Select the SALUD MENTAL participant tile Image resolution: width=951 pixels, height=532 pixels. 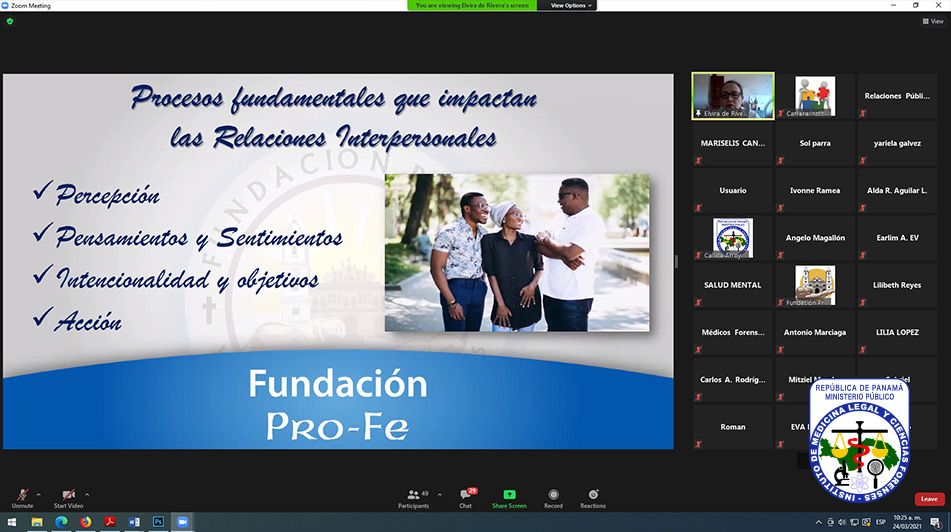[x=733, y=285]
